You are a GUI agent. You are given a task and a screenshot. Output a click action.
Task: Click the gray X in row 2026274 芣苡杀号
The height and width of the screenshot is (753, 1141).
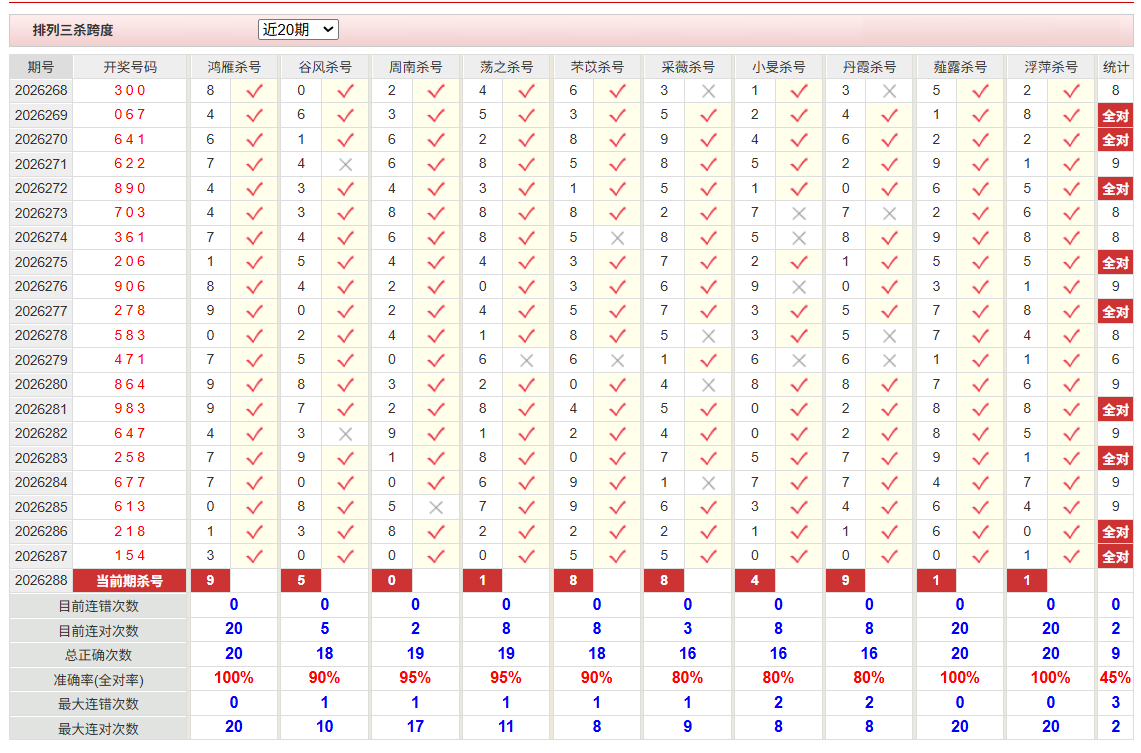coord(617,238)
